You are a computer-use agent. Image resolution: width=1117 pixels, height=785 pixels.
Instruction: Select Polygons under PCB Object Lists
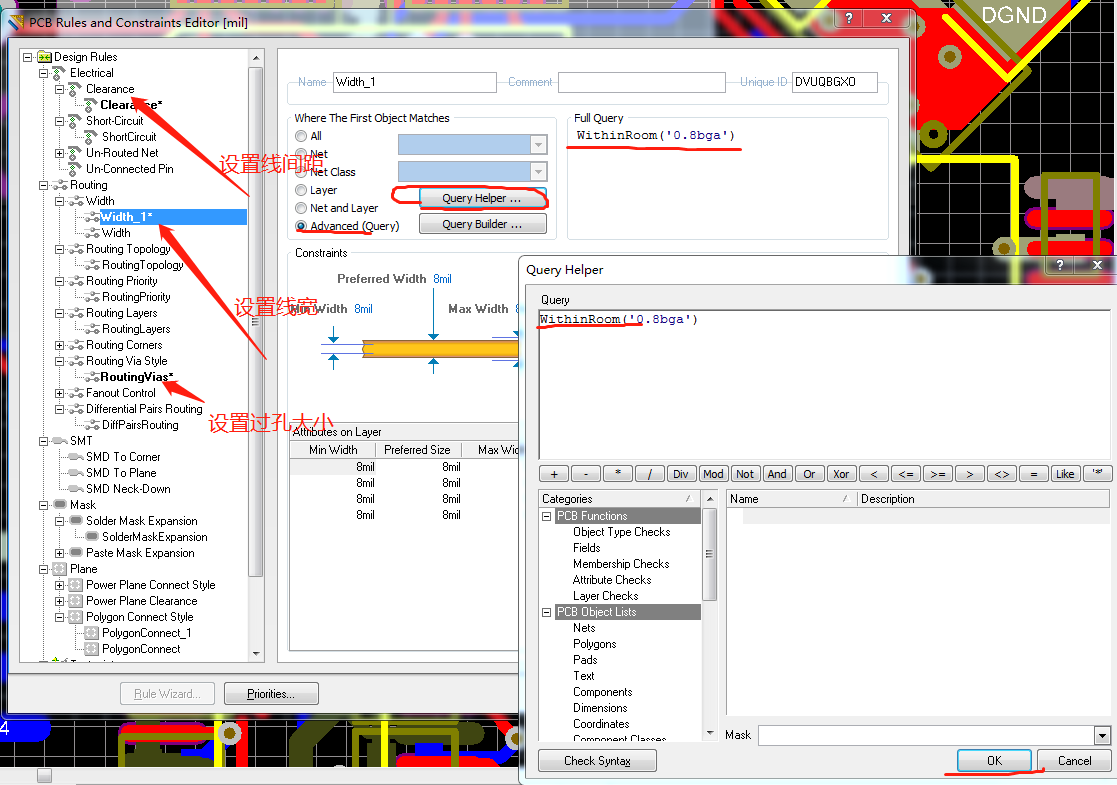[x=595, y=644]
